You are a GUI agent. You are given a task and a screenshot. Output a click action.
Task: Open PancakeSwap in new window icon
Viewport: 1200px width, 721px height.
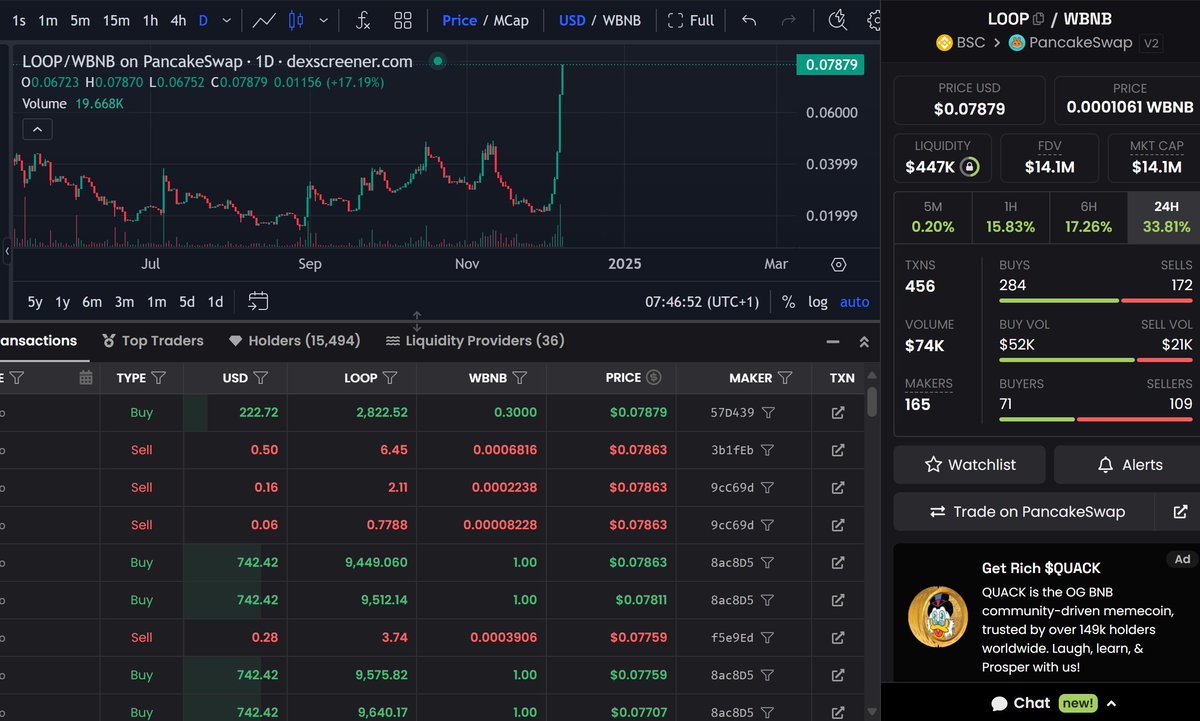pos(1180,512)
